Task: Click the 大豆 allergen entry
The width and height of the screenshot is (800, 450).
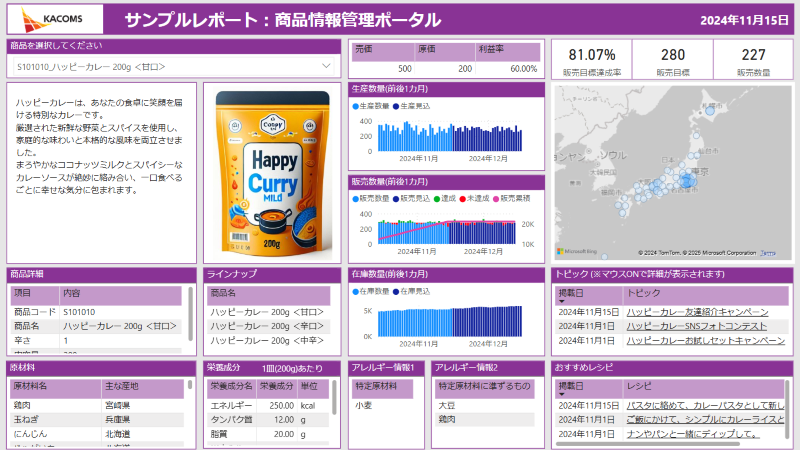Action: coord(446,406)
